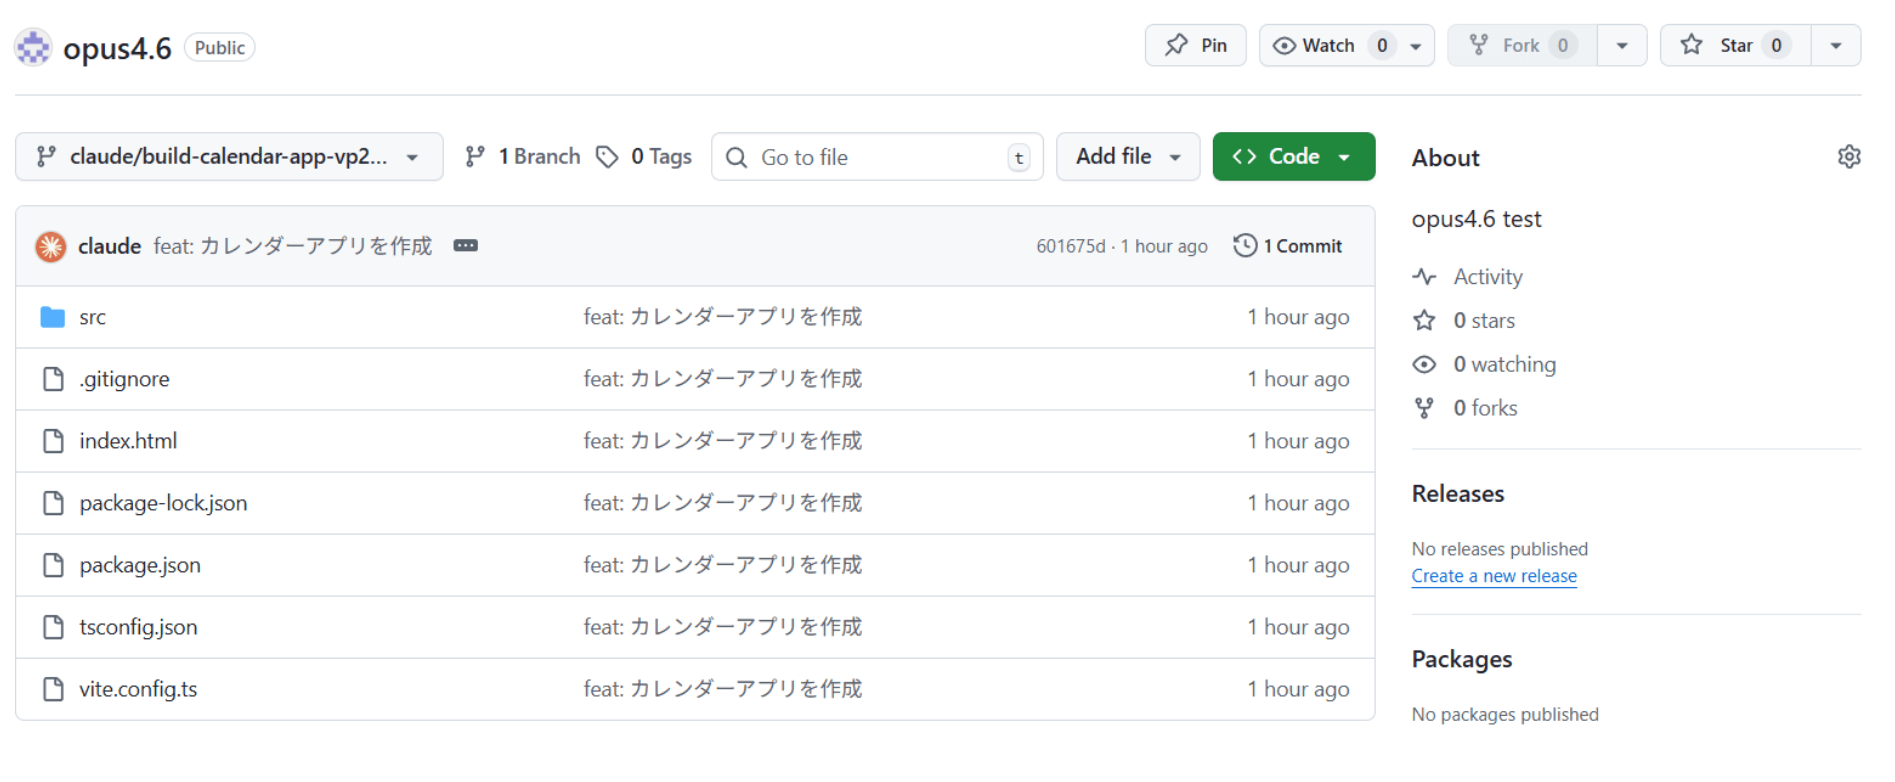Open the green Code dropdown

coord(1293,157)
